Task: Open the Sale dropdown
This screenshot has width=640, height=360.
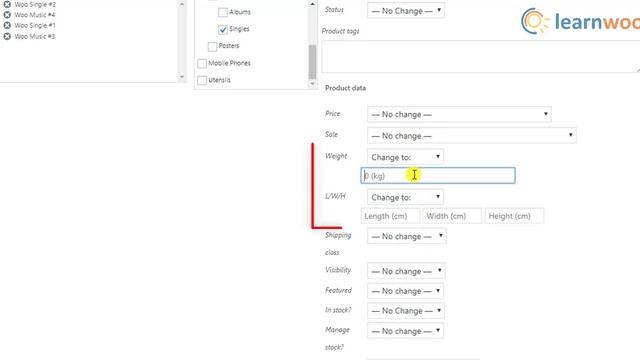Action: [x=472, y=136]
